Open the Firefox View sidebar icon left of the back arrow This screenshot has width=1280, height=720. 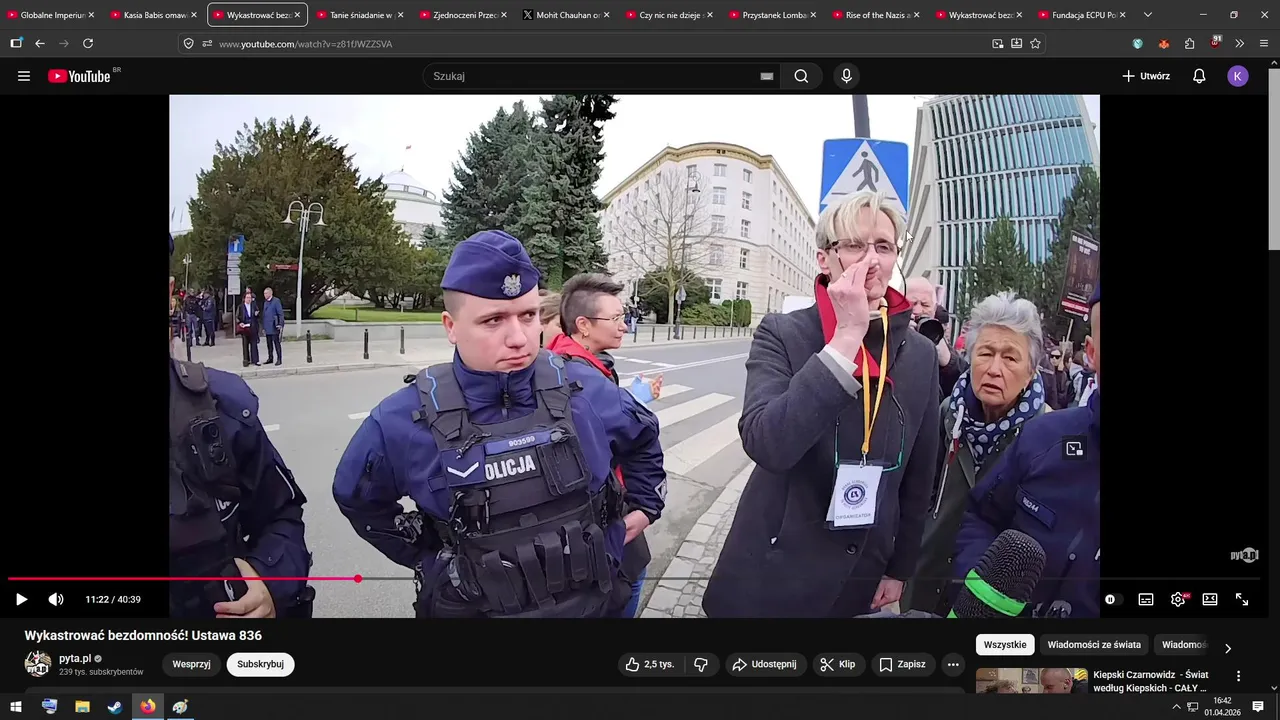click(x=16, y=44)
